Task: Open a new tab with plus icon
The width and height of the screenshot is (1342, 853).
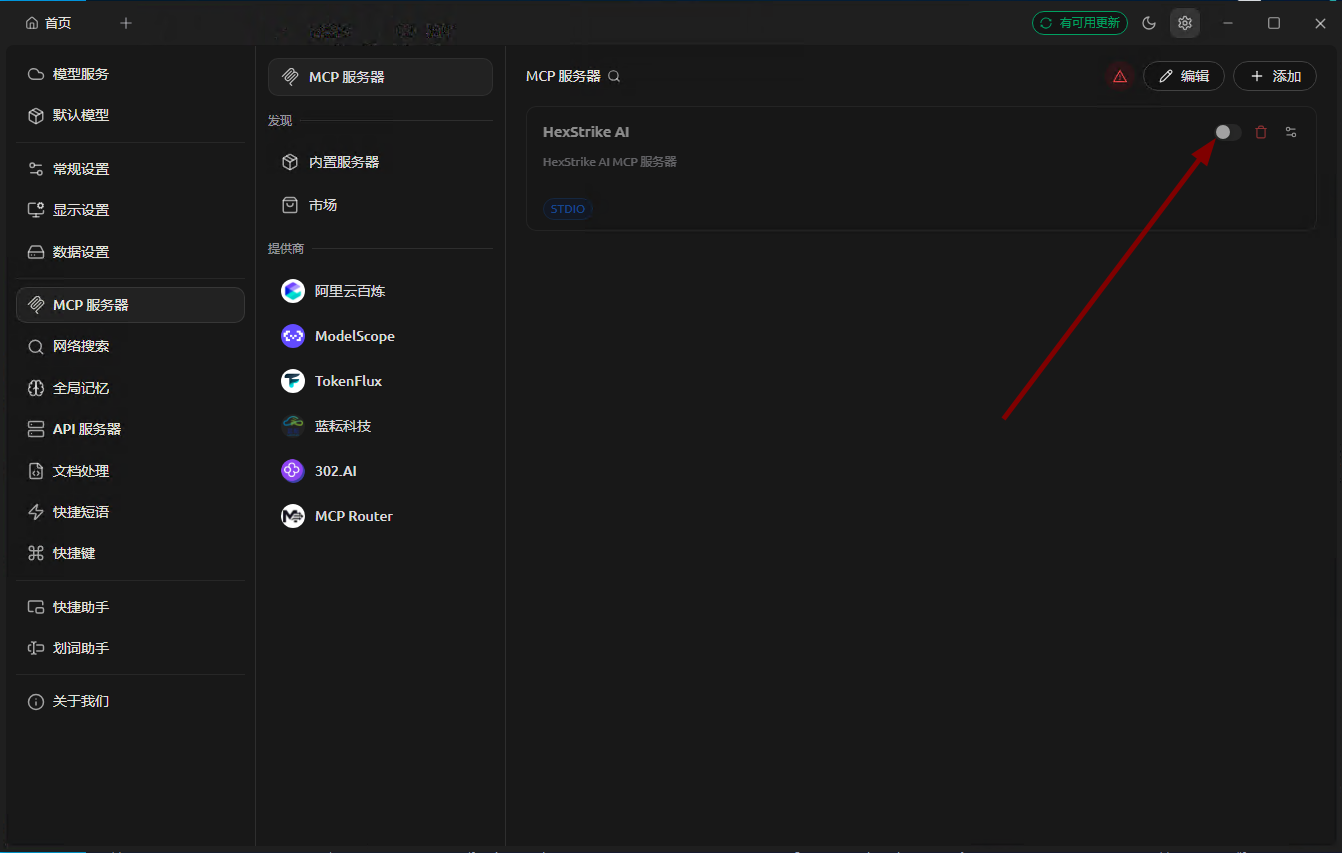Action: (x=126, y=23)
